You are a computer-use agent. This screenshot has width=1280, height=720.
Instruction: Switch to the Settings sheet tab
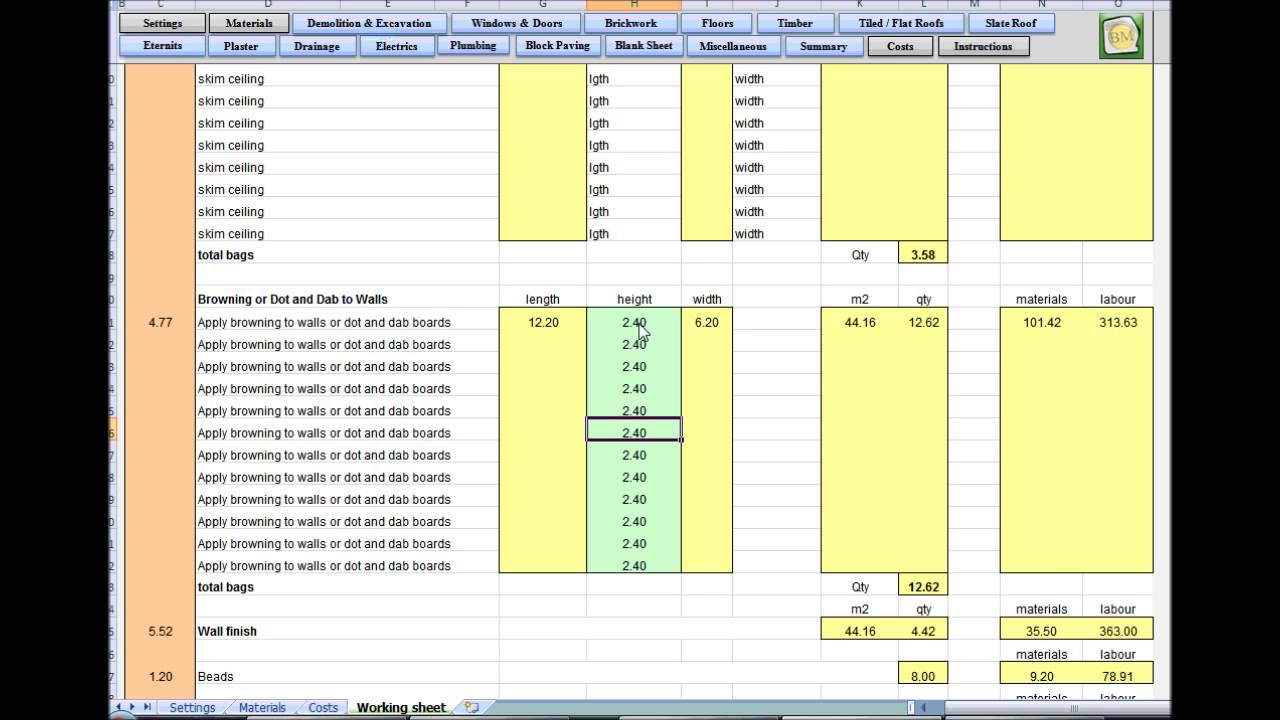click(192, 707)
